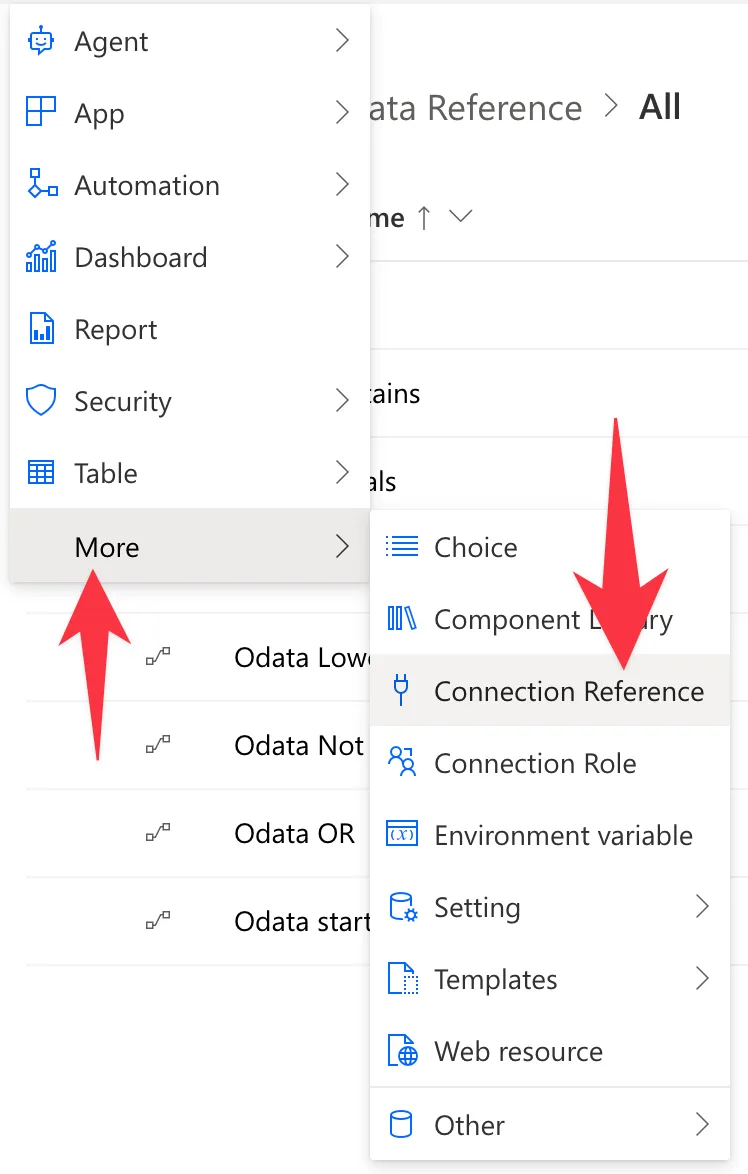Click the Dashboard chart icon

41,257
